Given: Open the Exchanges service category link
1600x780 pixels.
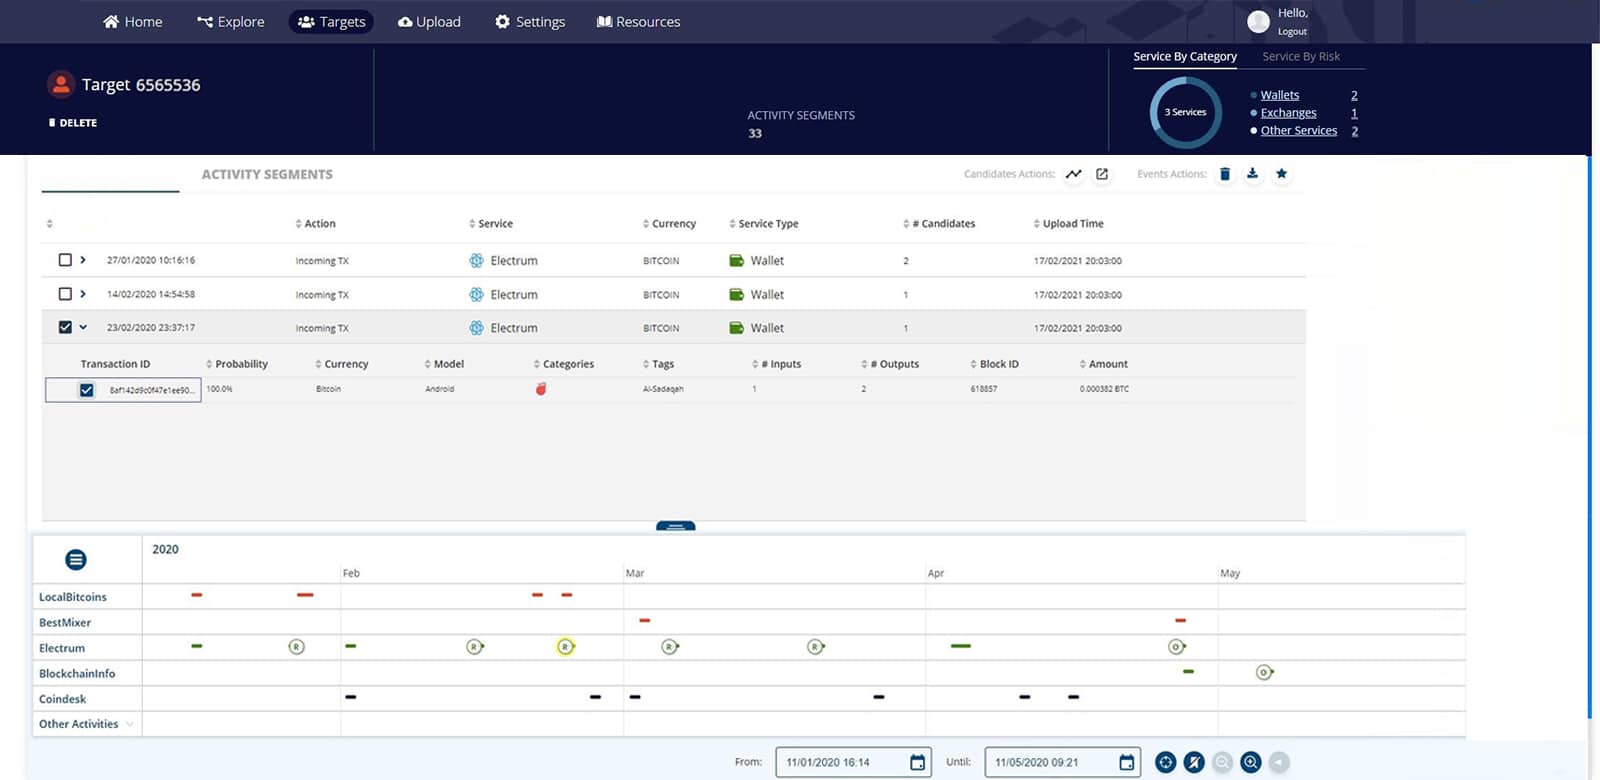Looking at the screenshot, I should point(1288,113).
